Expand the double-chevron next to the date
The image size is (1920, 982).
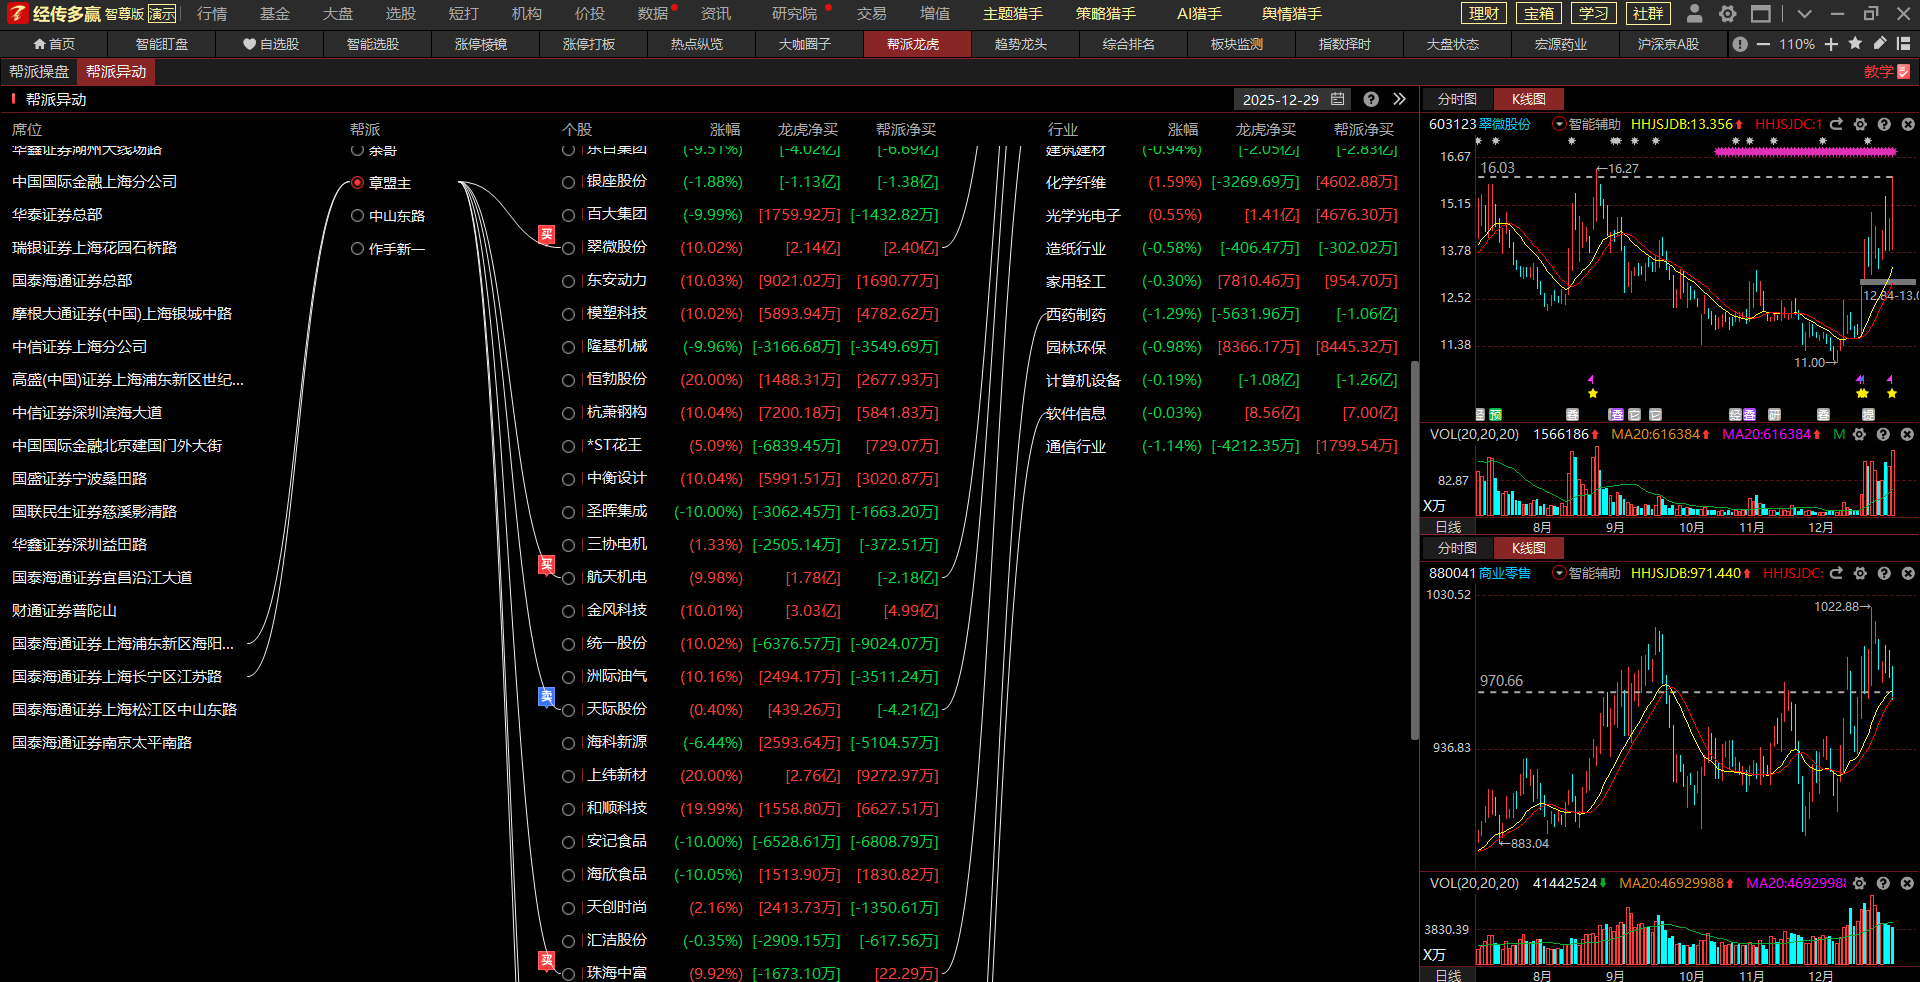pyautogui.click(x=1399, y=99)
